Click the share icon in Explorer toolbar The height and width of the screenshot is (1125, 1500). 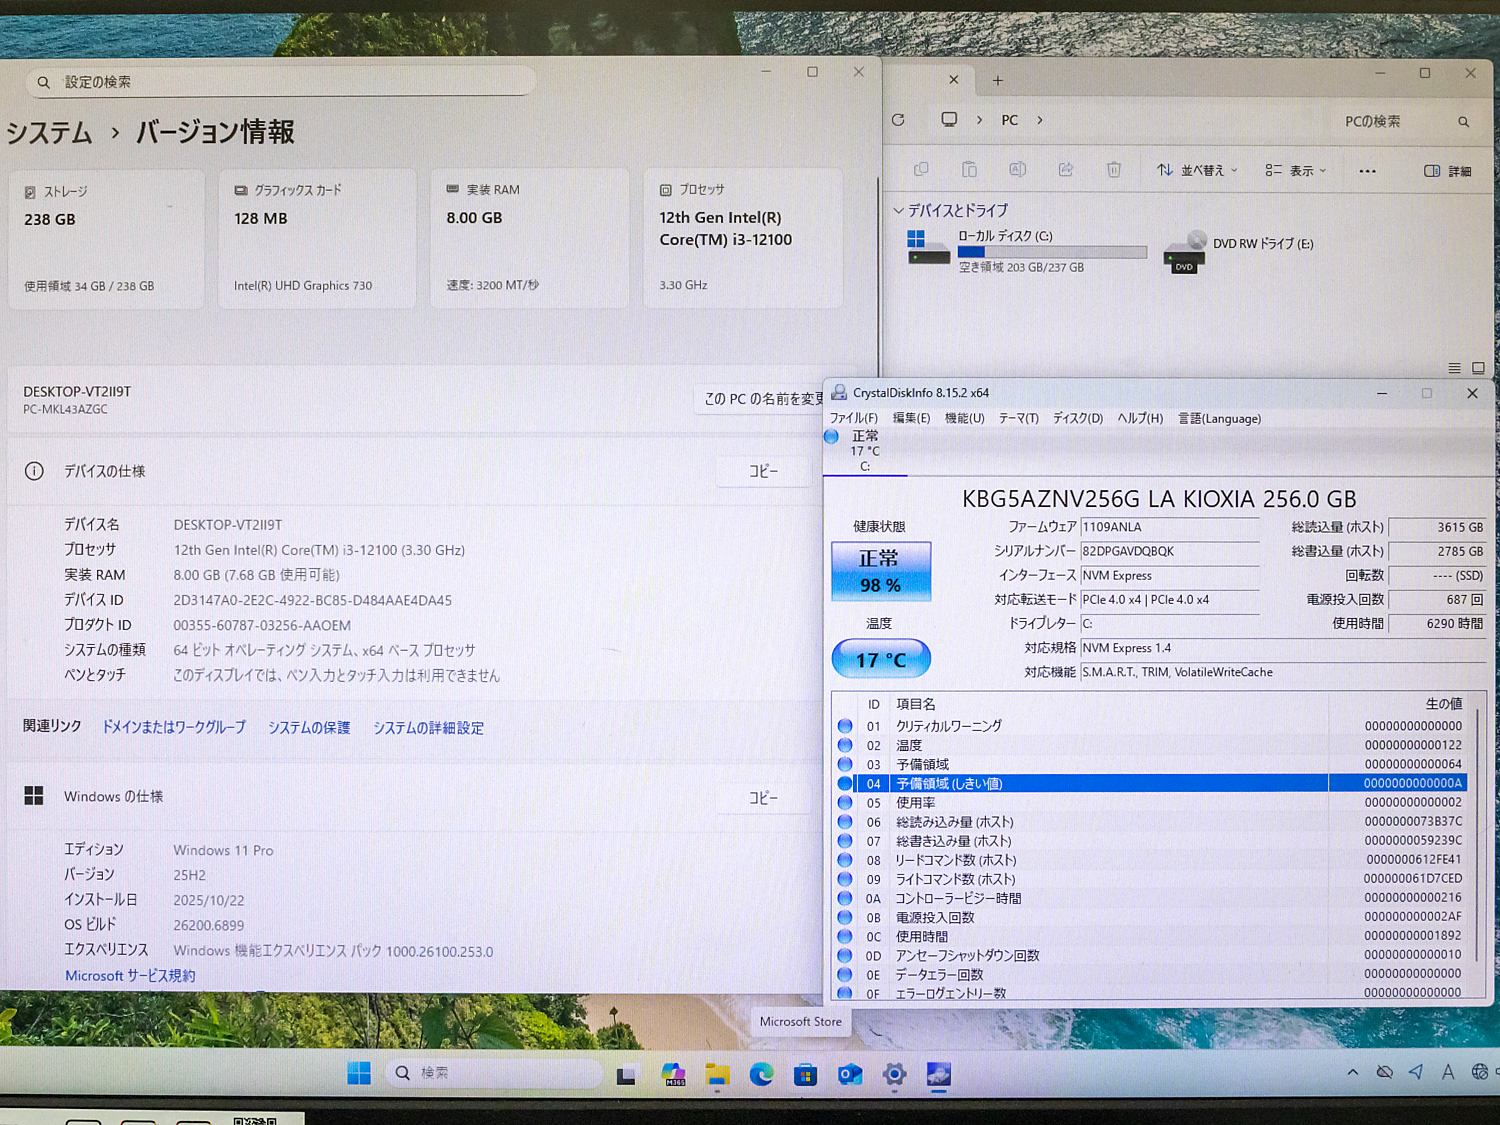coord(1065,170)
